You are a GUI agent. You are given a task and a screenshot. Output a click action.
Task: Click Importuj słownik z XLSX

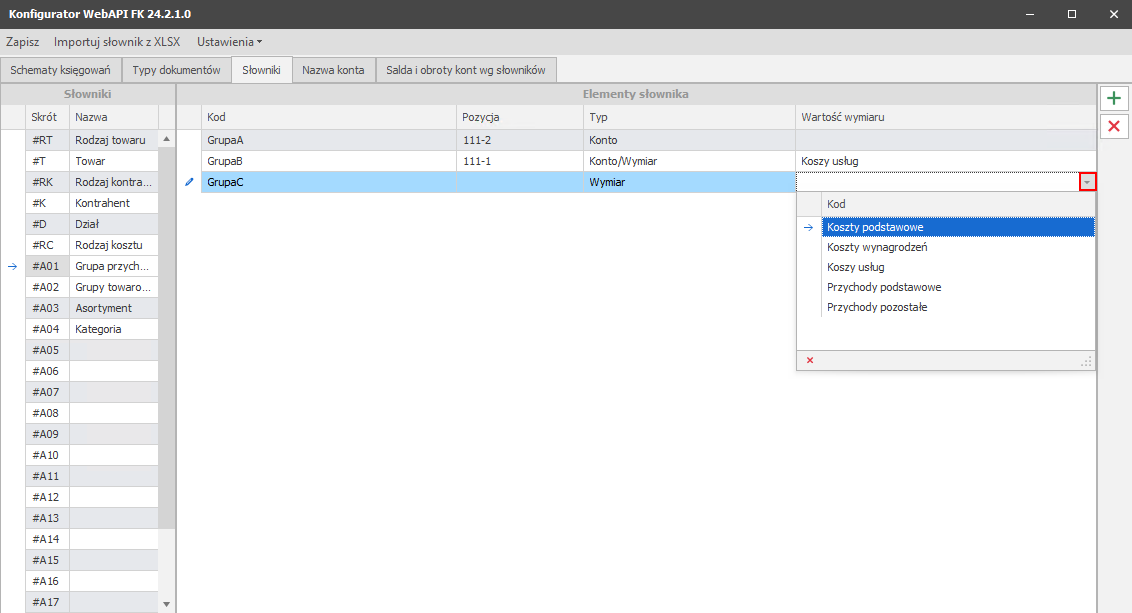coord(117,42)
